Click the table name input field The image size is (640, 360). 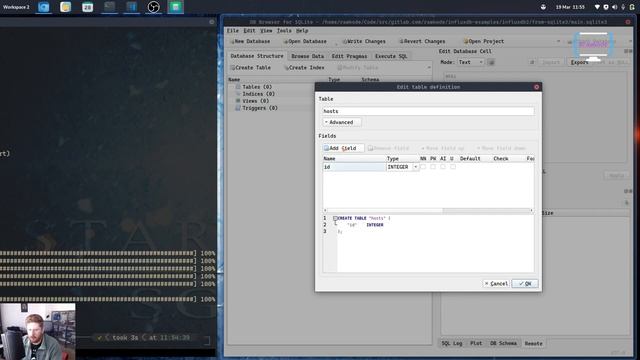tap(428, 111)
